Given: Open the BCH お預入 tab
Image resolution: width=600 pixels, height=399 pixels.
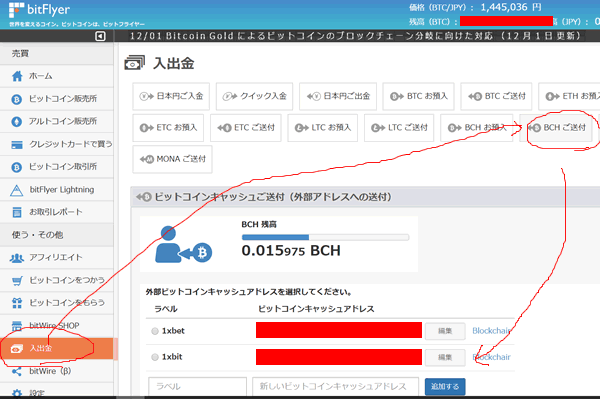Looking at the screenshot, I should (x=476, y=128).
